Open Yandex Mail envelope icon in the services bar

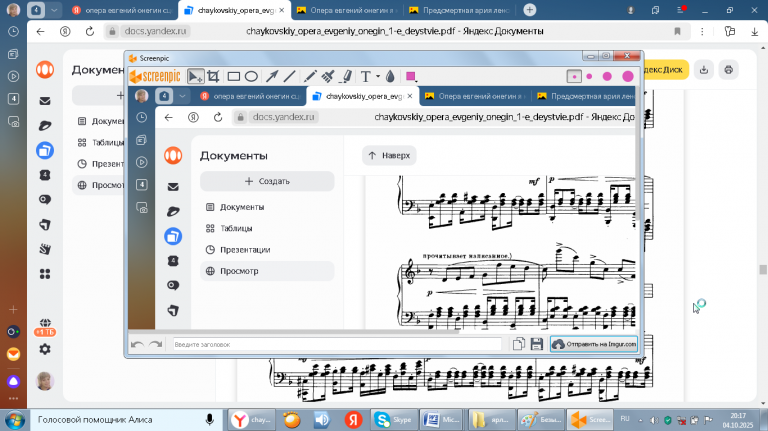pos(45,101)
